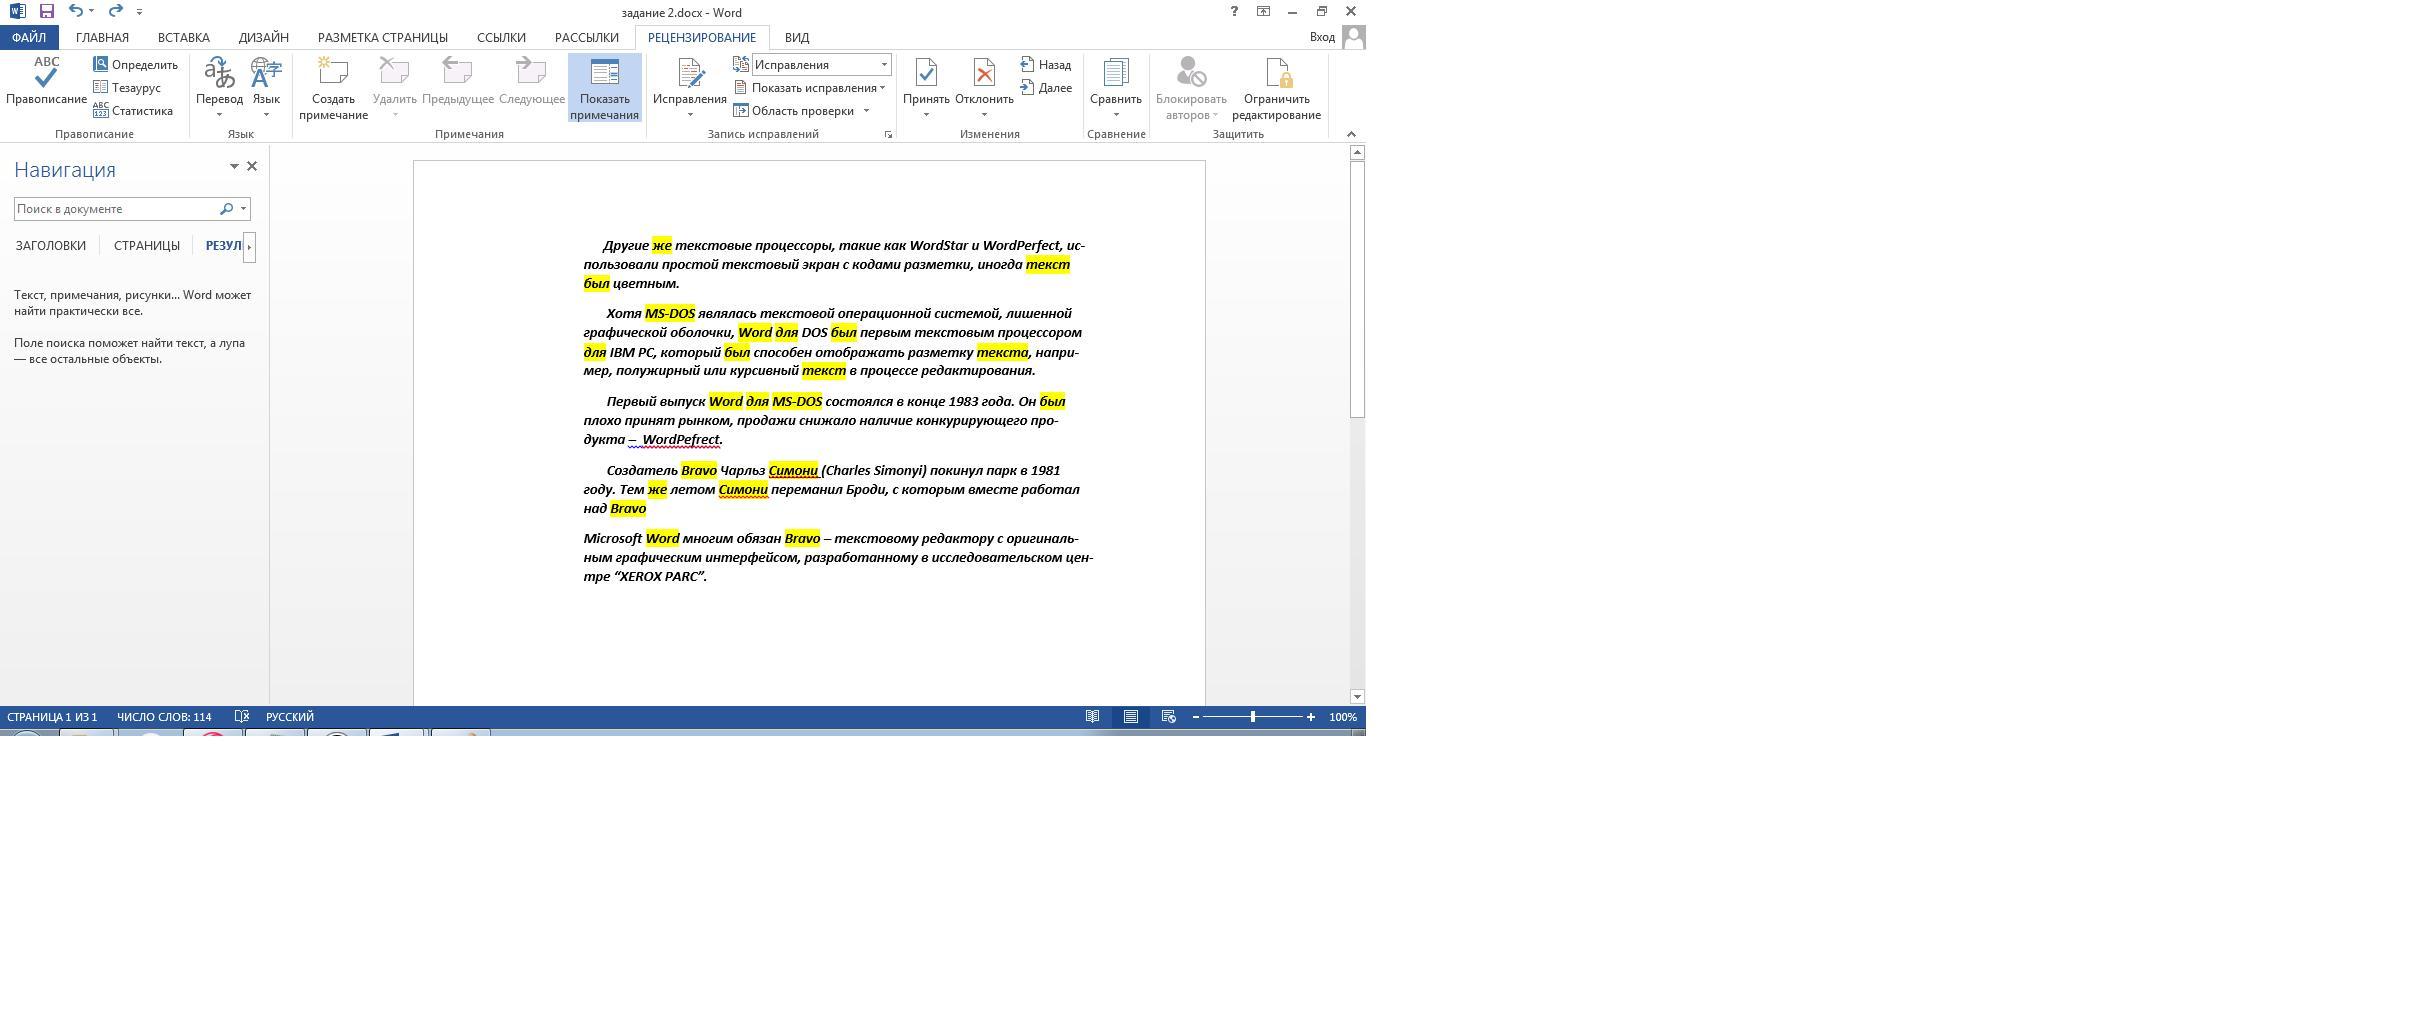Toggle Показать примечания show comments

pyautogui.click(x=604, y=88)
